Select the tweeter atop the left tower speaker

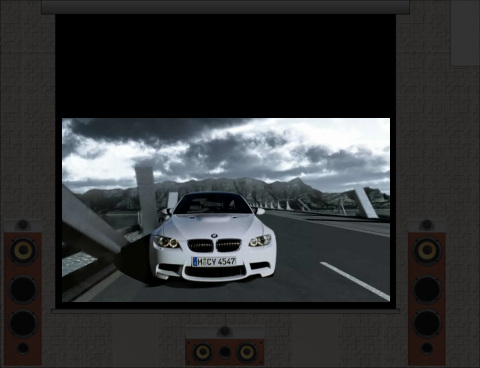coord(23,225)
